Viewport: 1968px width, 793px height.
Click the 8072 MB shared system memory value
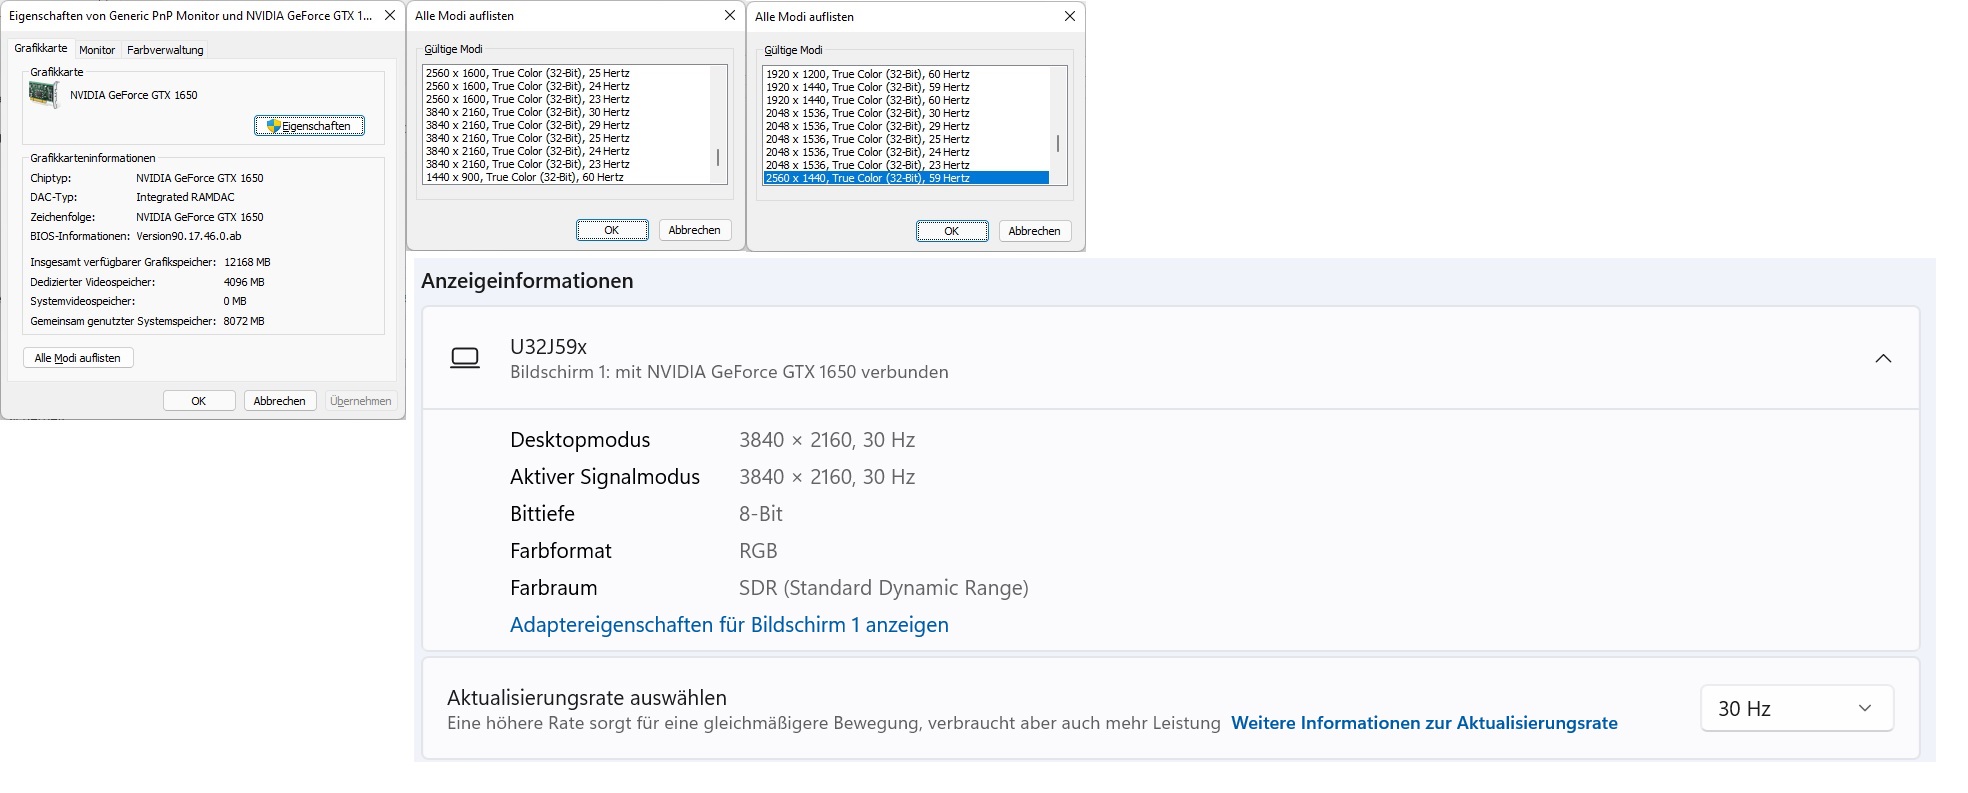click(244, 321)
